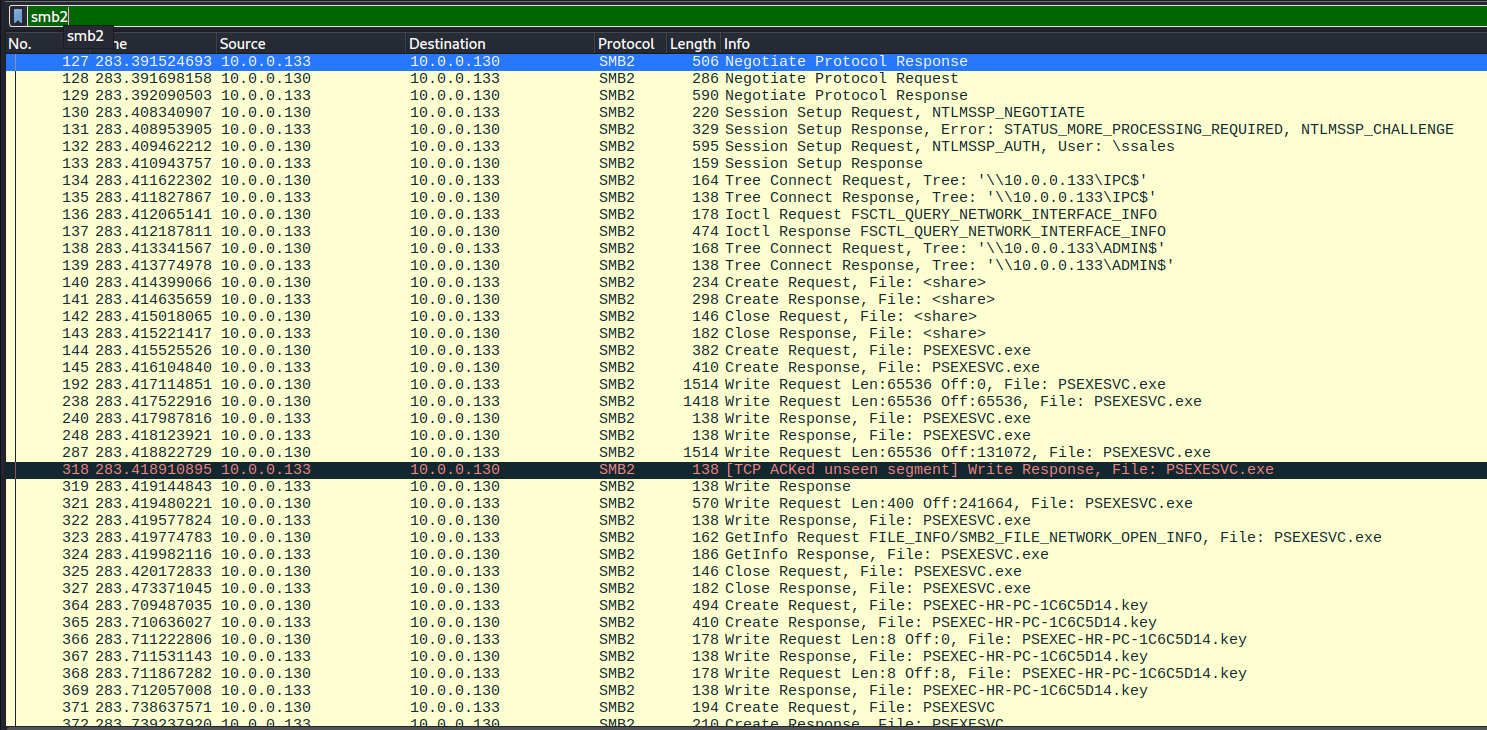The image size is (1487, 730).
Task: Select packet 321 Write Request Len:400
Action: point(745,503)
